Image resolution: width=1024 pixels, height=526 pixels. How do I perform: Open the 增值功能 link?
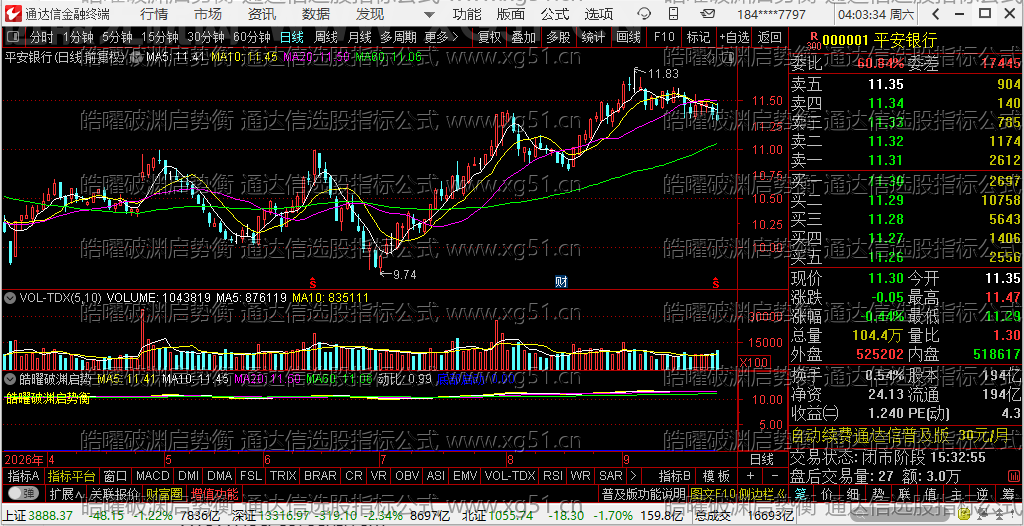pos(215,493)
